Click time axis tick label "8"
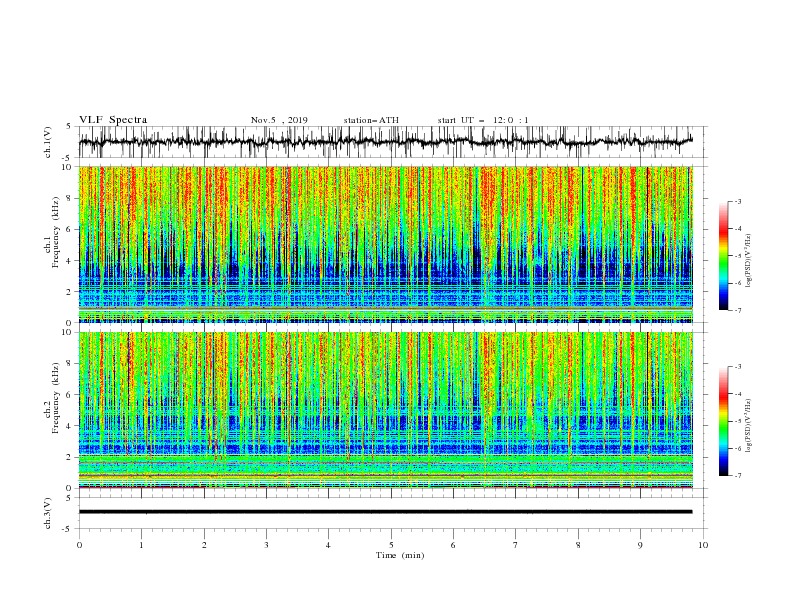 pyautogui.click(x=578, y=545)
